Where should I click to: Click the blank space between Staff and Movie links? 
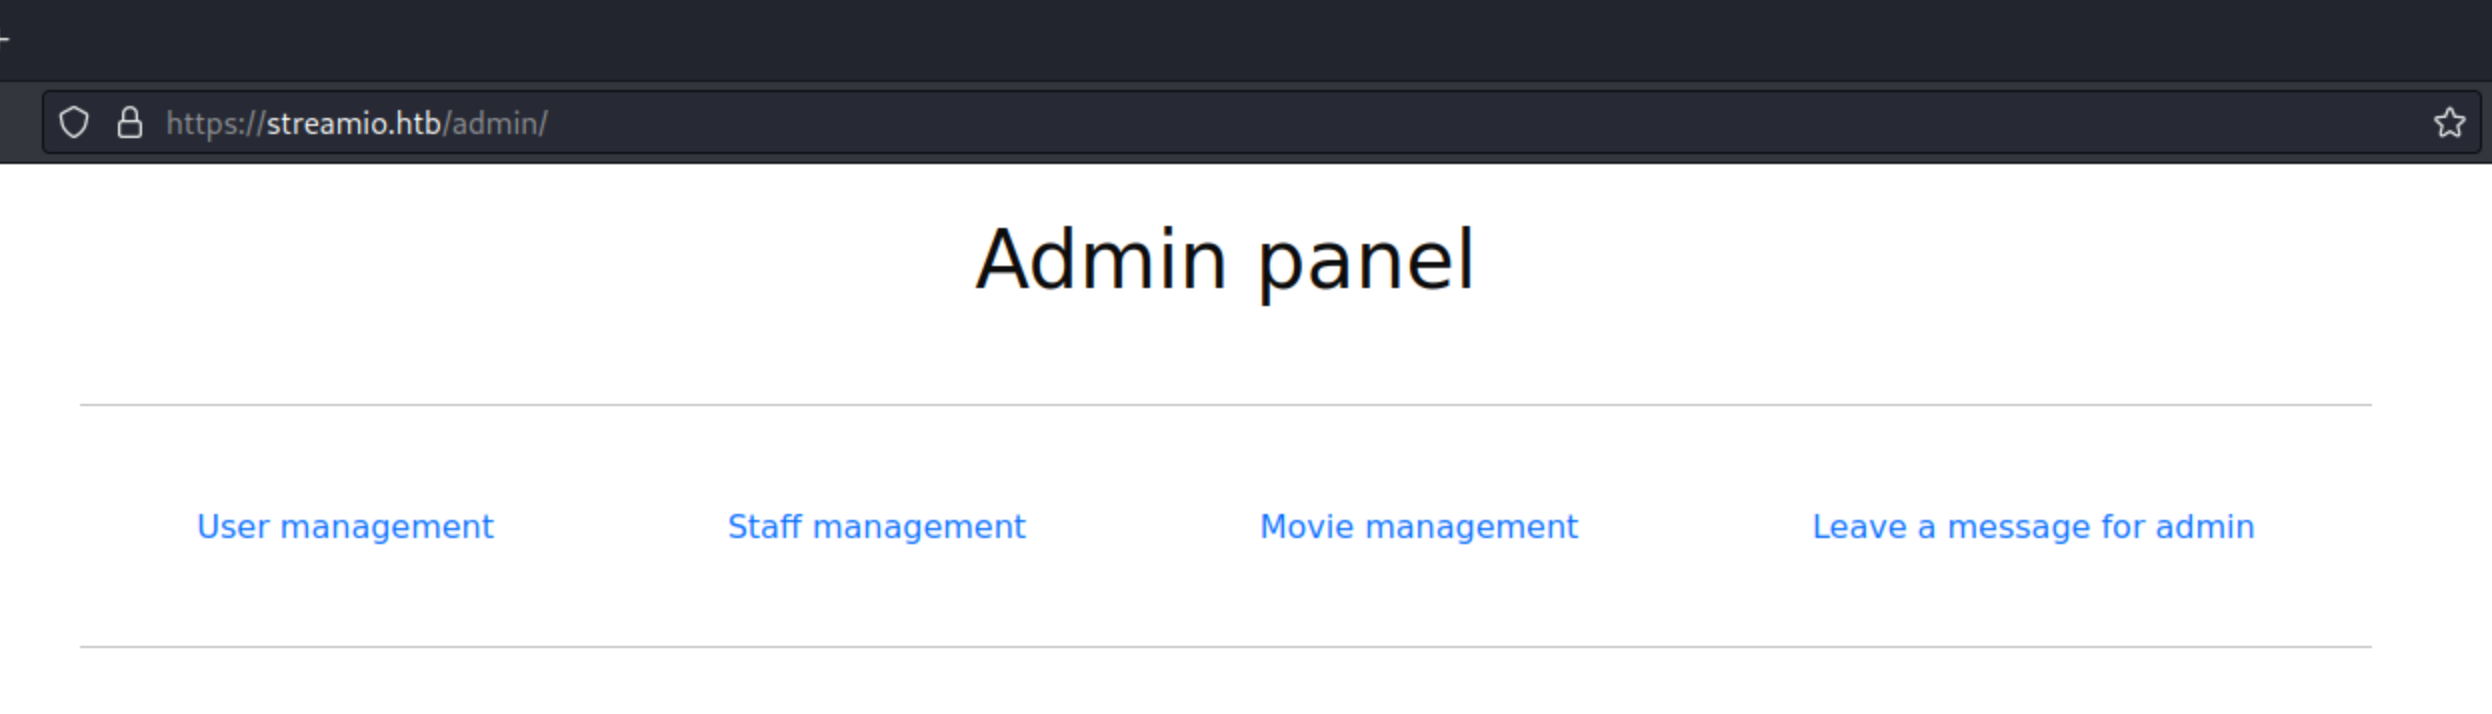[x=1143, y=527]
